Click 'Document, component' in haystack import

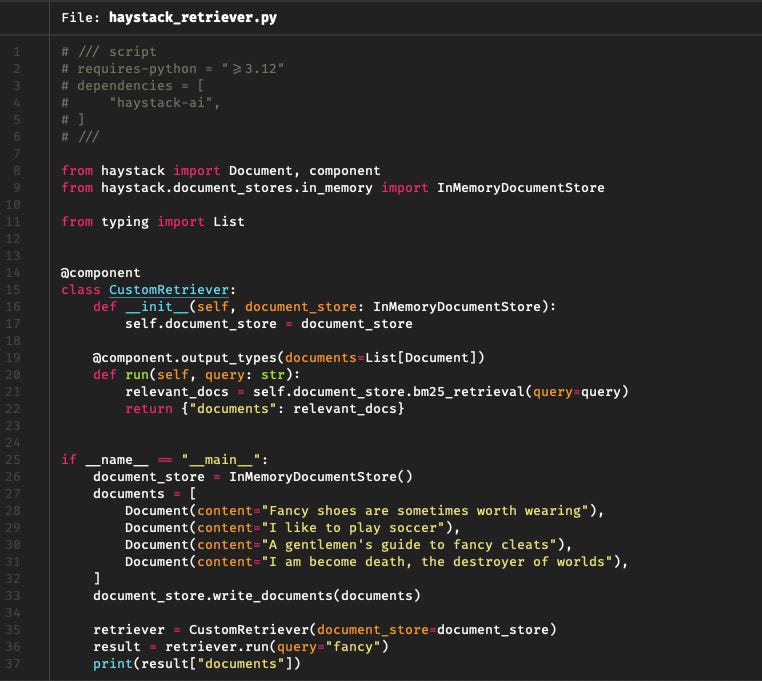305,171
